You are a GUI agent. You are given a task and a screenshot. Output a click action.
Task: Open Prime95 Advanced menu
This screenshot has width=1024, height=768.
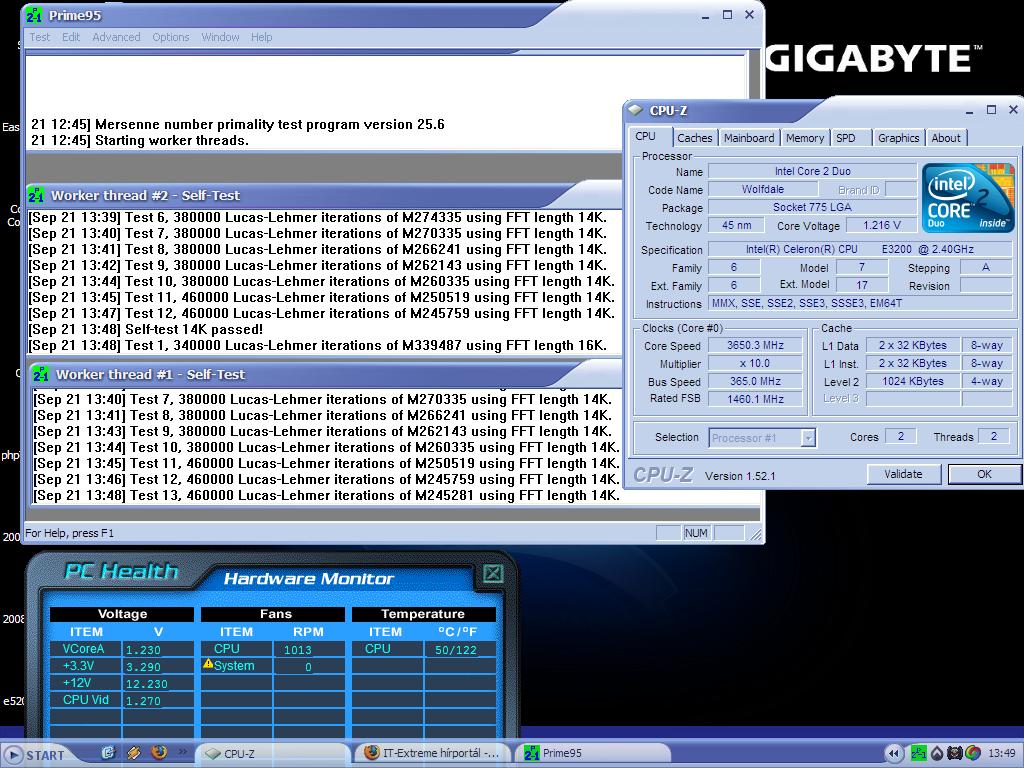(116, 37)
